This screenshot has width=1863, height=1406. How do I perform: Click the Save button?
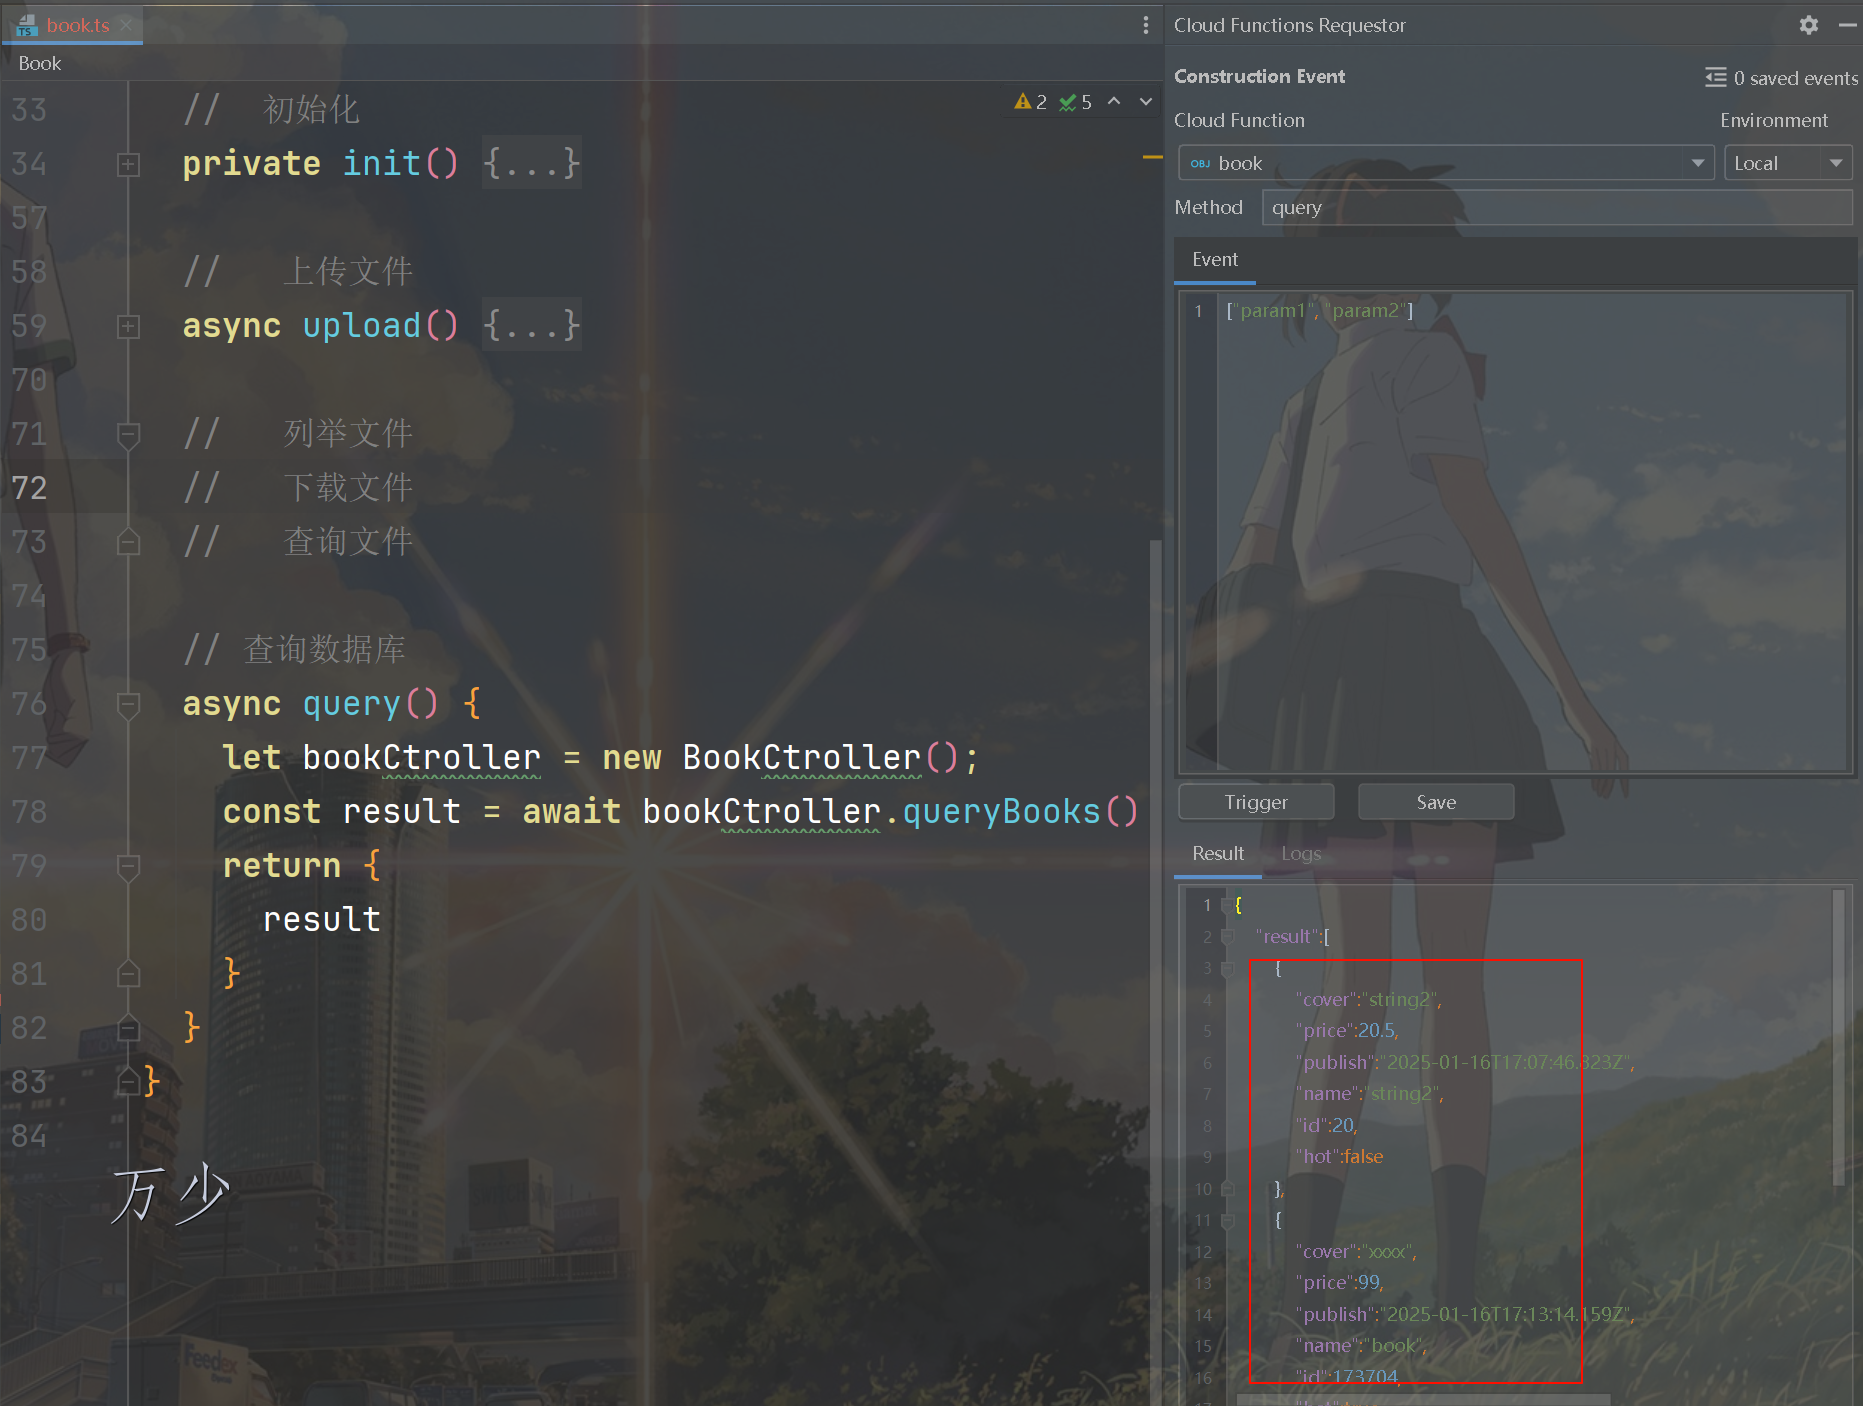tap(1436, 802)
